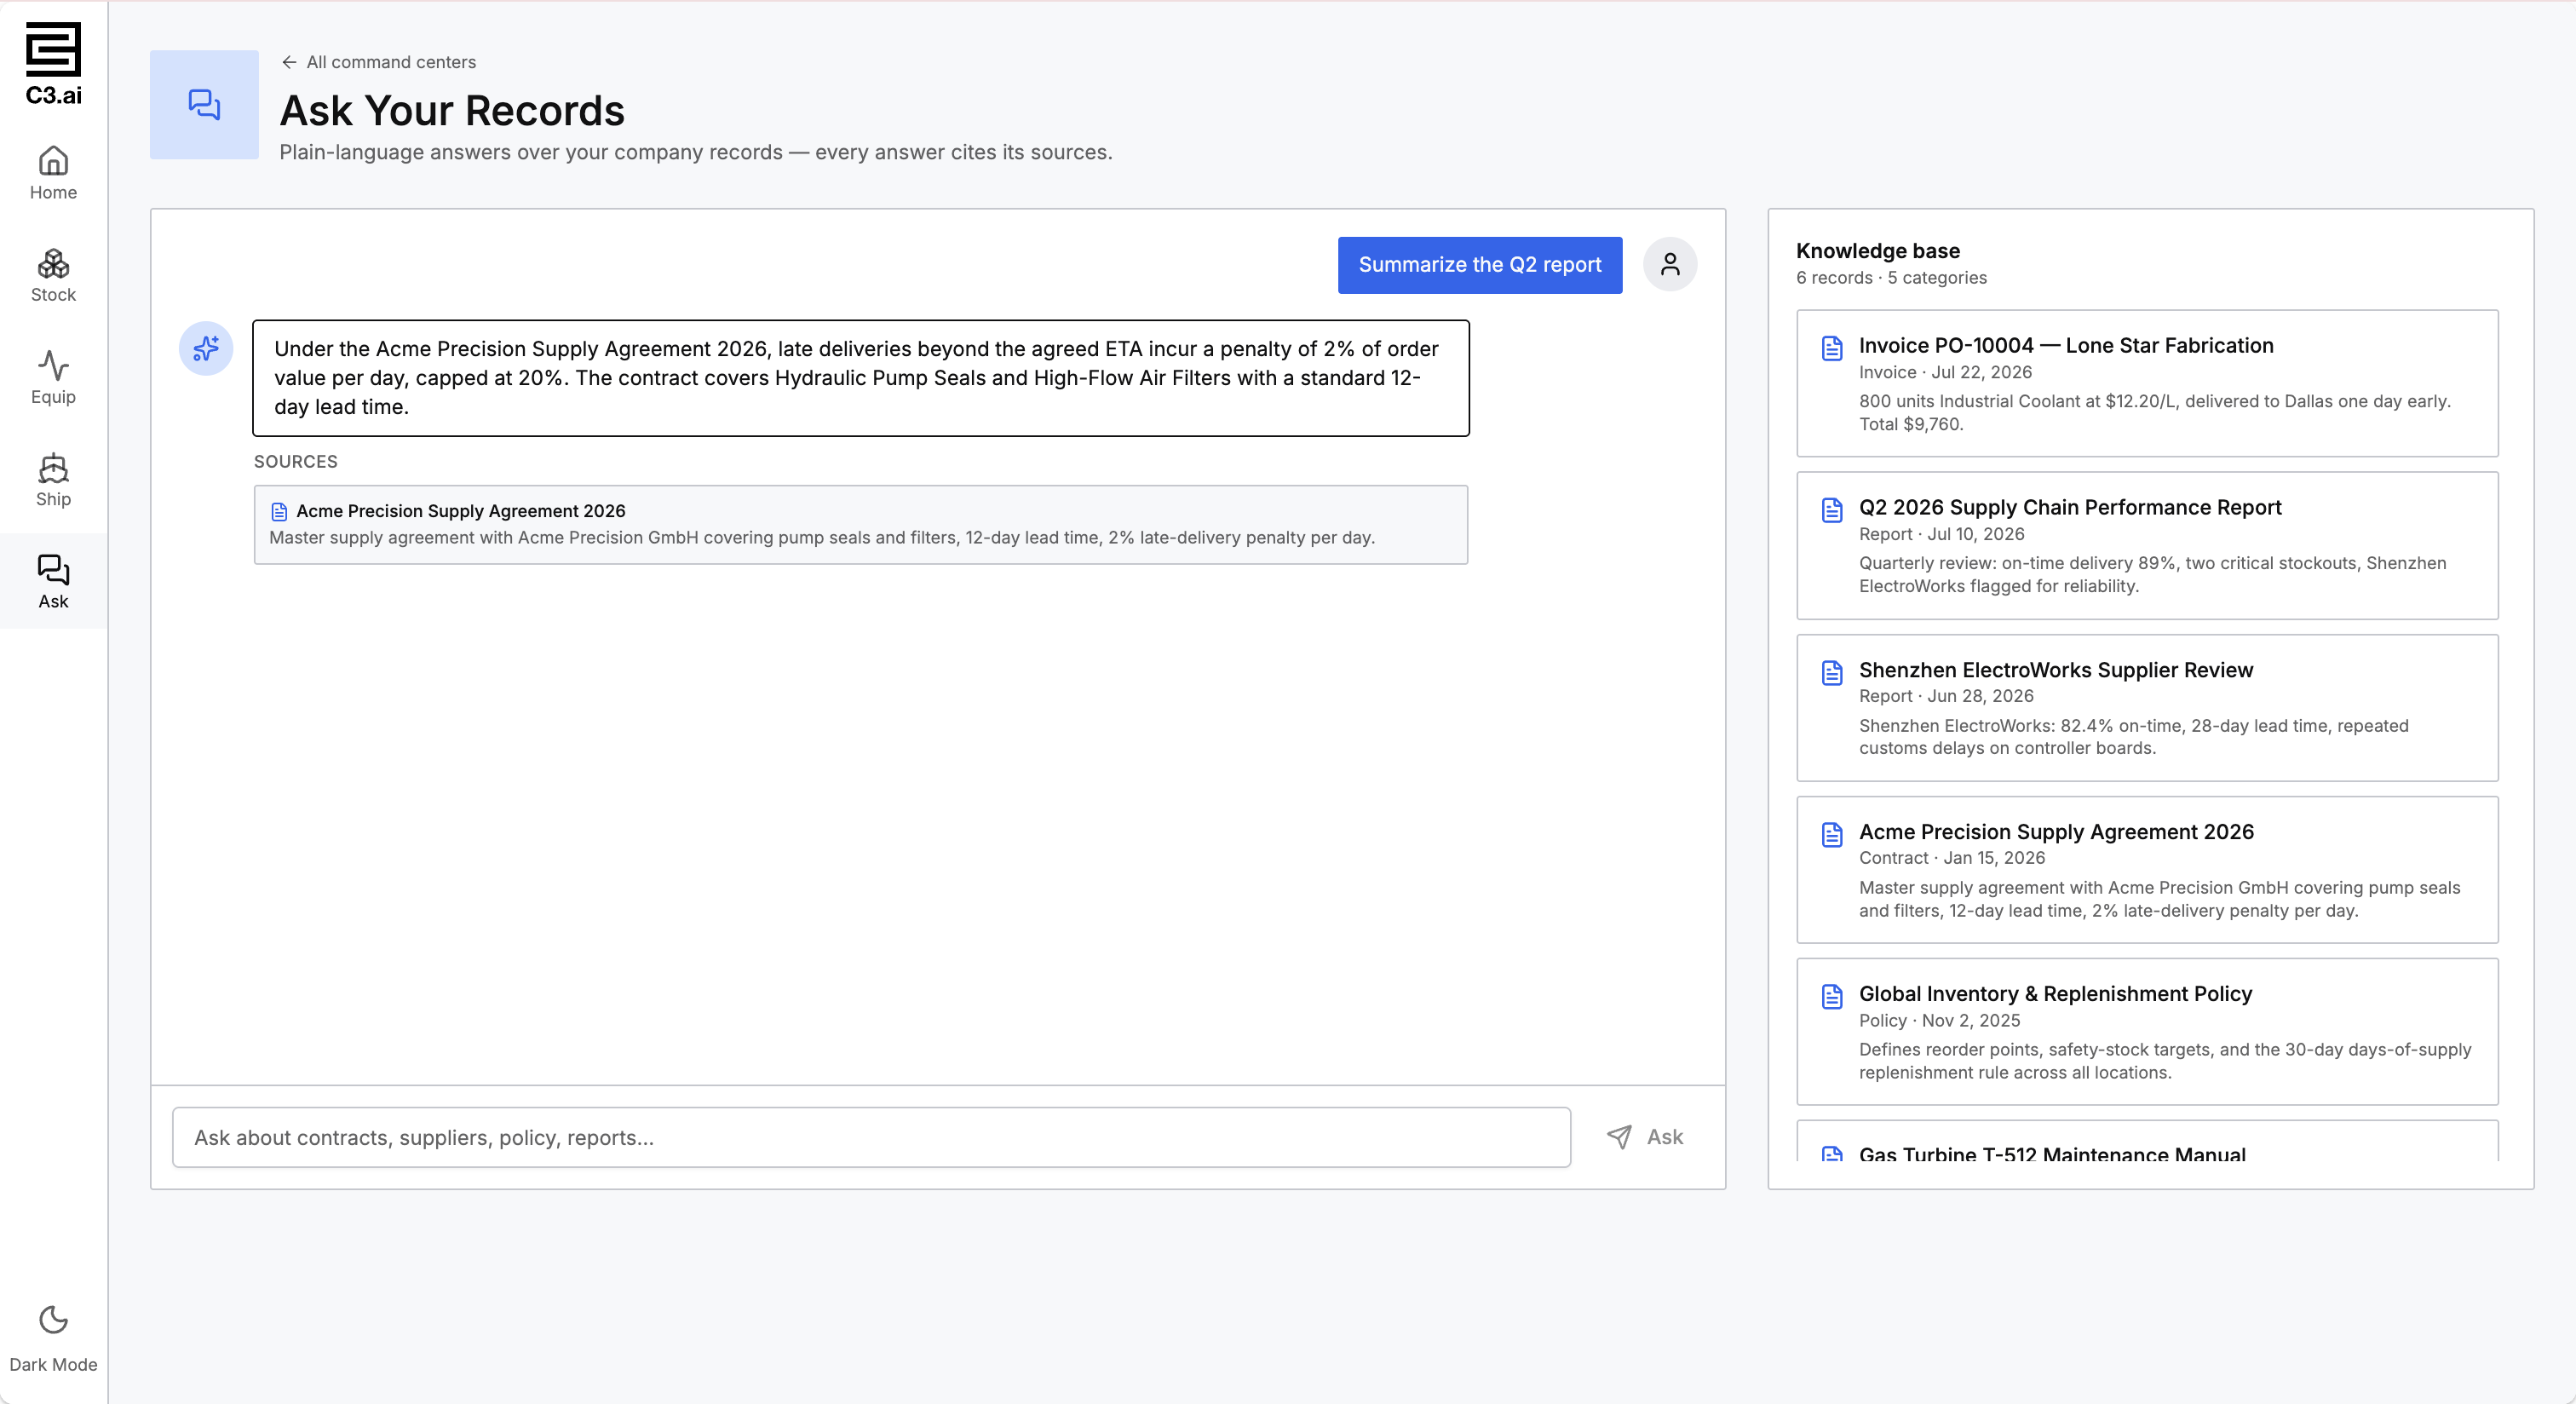Click the AI sparkle assistant icon
Image resolution: width=2576 pixels, height=1404 pixels.
pyautogui.click(x=206, y=348)
